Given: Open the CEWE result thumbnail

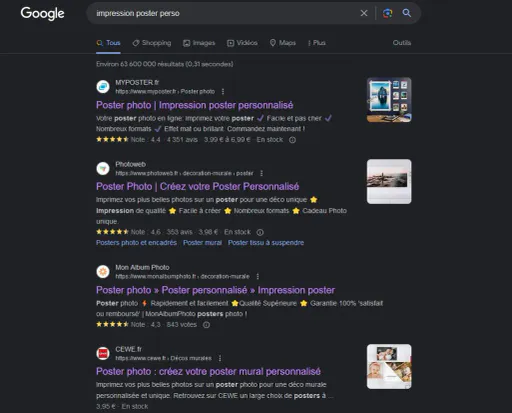Looking at the screenshot, I should [x=389, y=367].
